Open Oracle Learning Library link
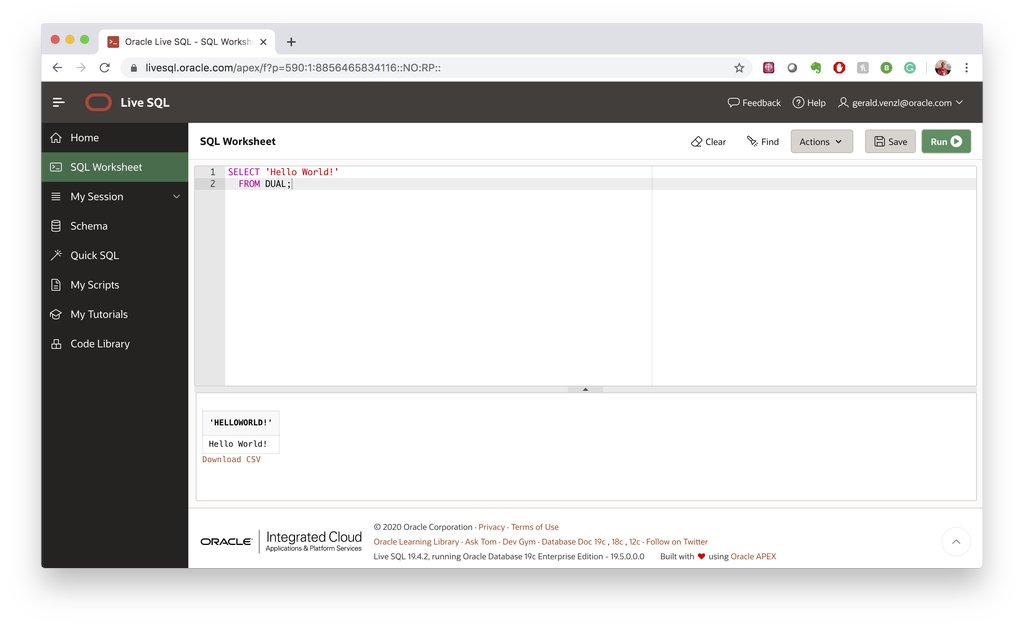 (x=416, y=542)
